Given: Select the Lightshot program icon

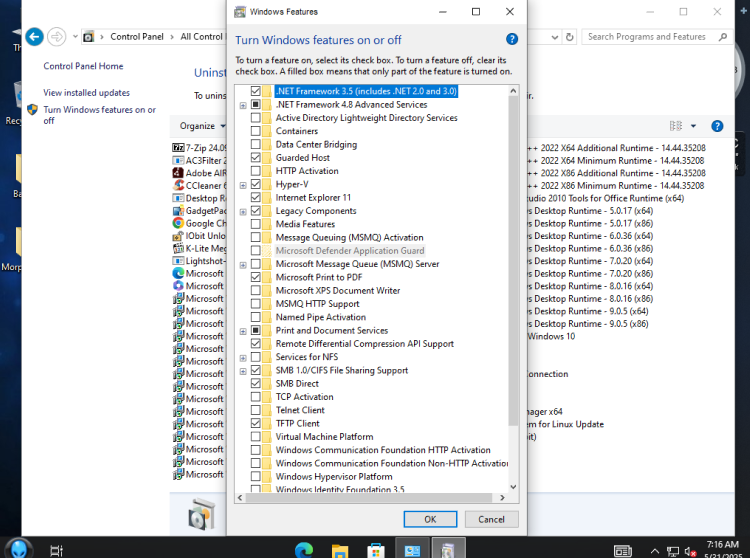Looking at the screenshot, I should 178,261.
